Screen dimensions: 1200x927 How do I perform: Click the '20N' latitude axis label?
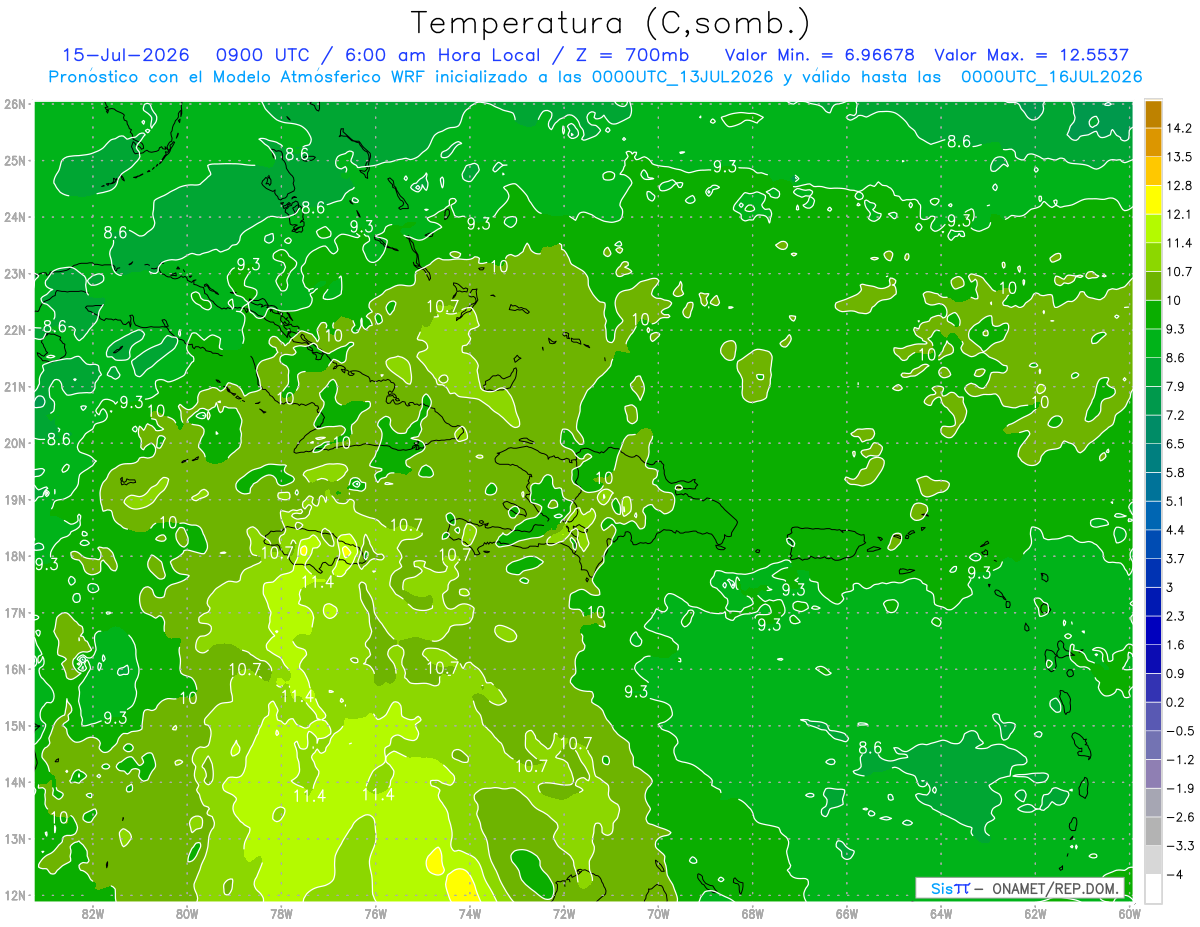[x=14, y=443]
